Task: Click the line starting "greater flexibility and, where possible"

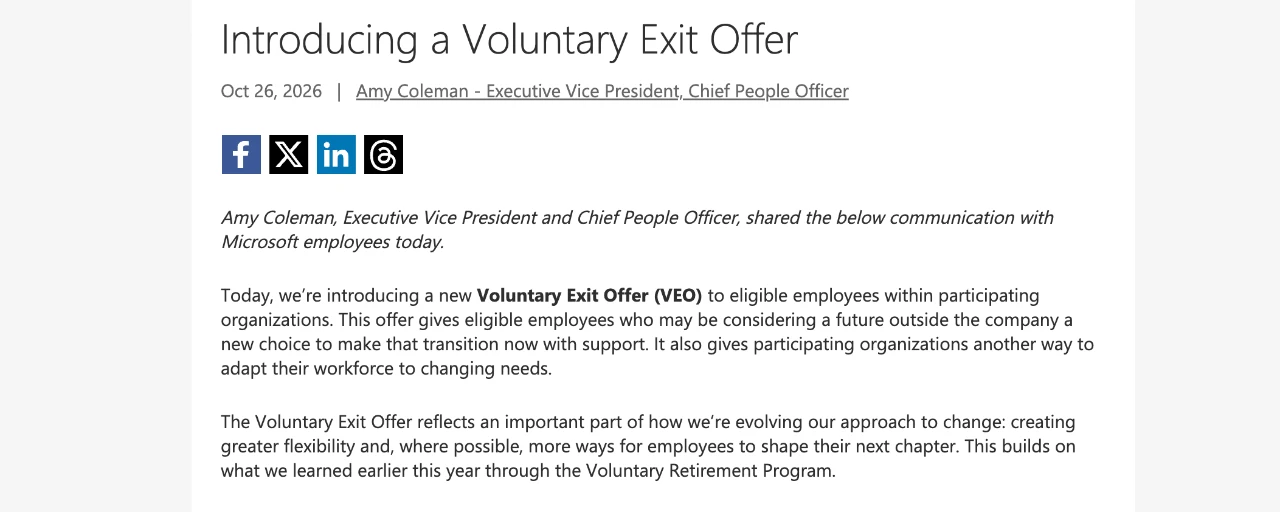Action: [x=648, y=446]
